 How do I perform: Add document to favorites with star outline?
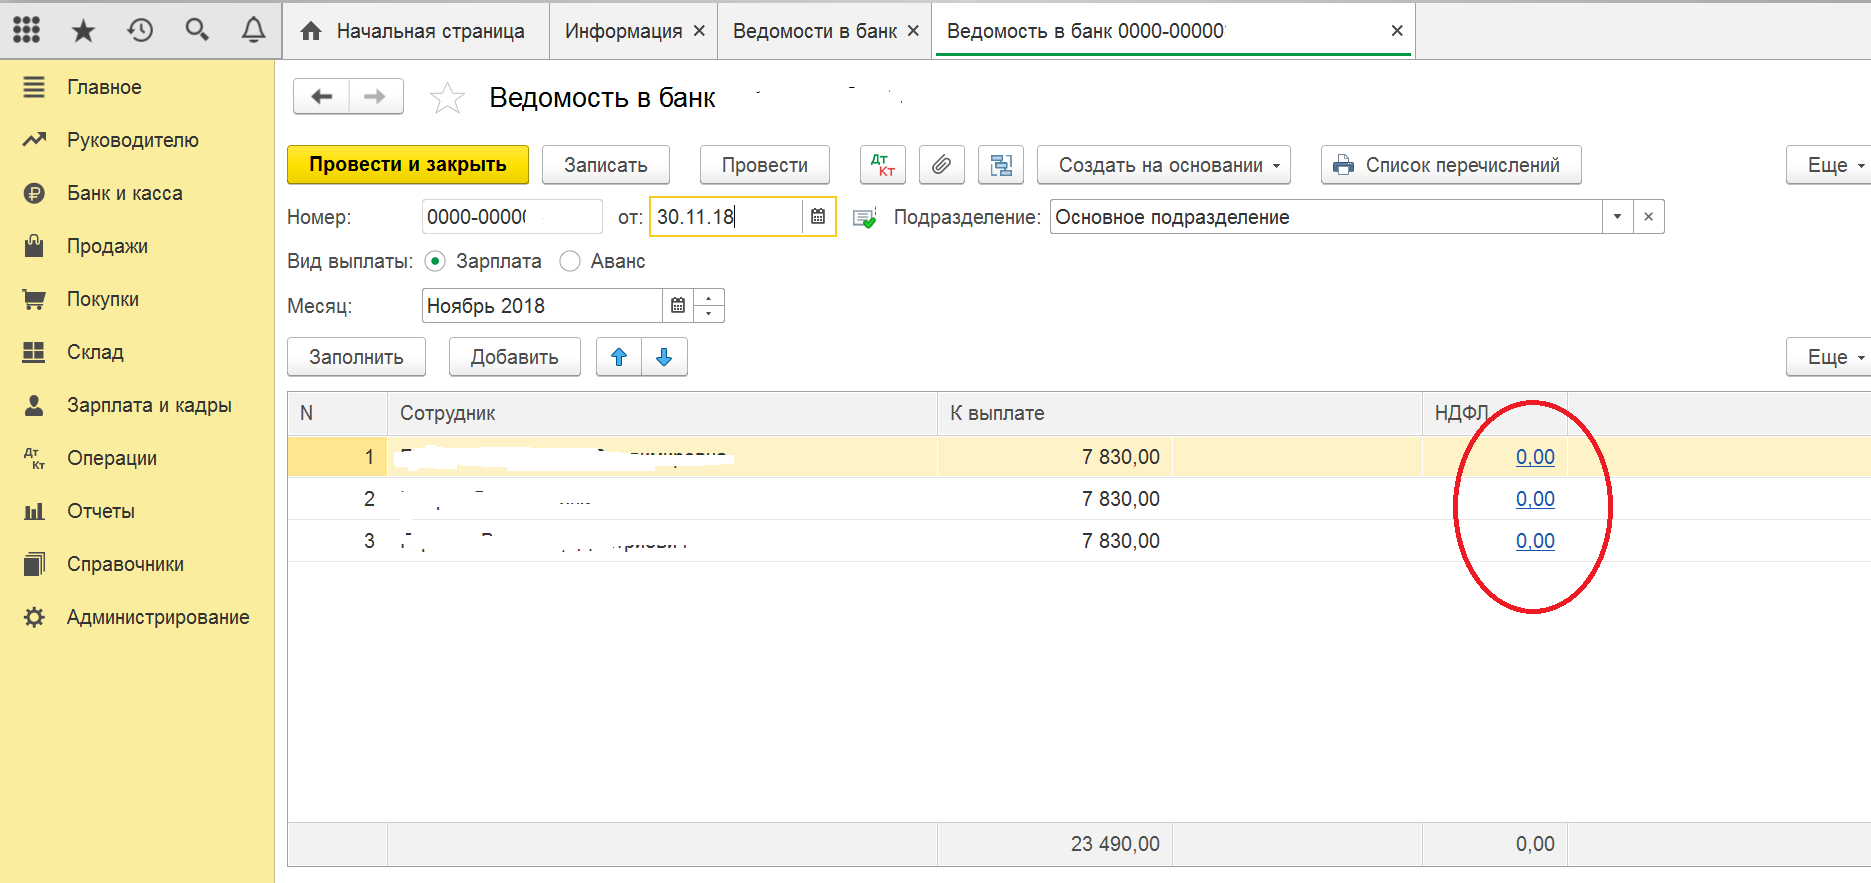click(447, 98)
